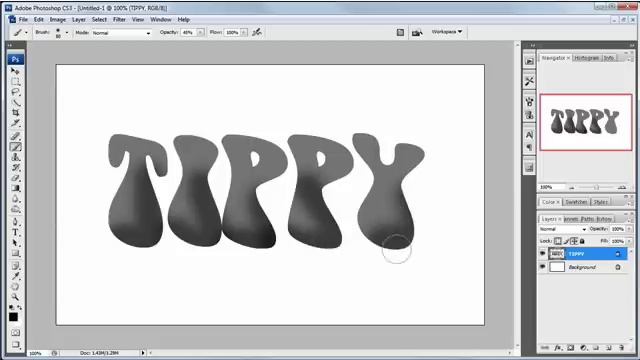The height and width of the screenshot is (360, 640).
Task: Open brush Flow slider arrow
Action: tap(244, 32)
